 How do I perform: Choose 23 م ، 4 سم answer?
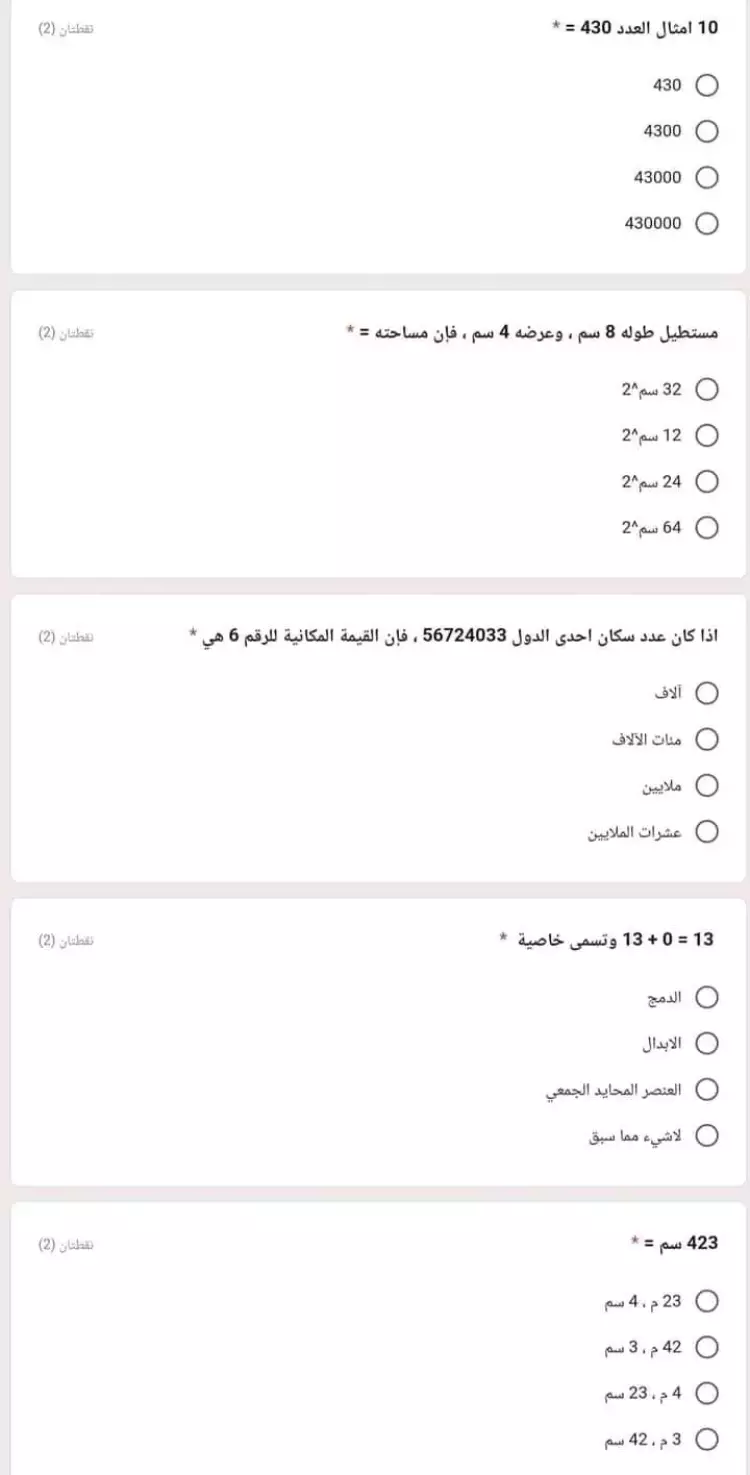coord(706,1301)
